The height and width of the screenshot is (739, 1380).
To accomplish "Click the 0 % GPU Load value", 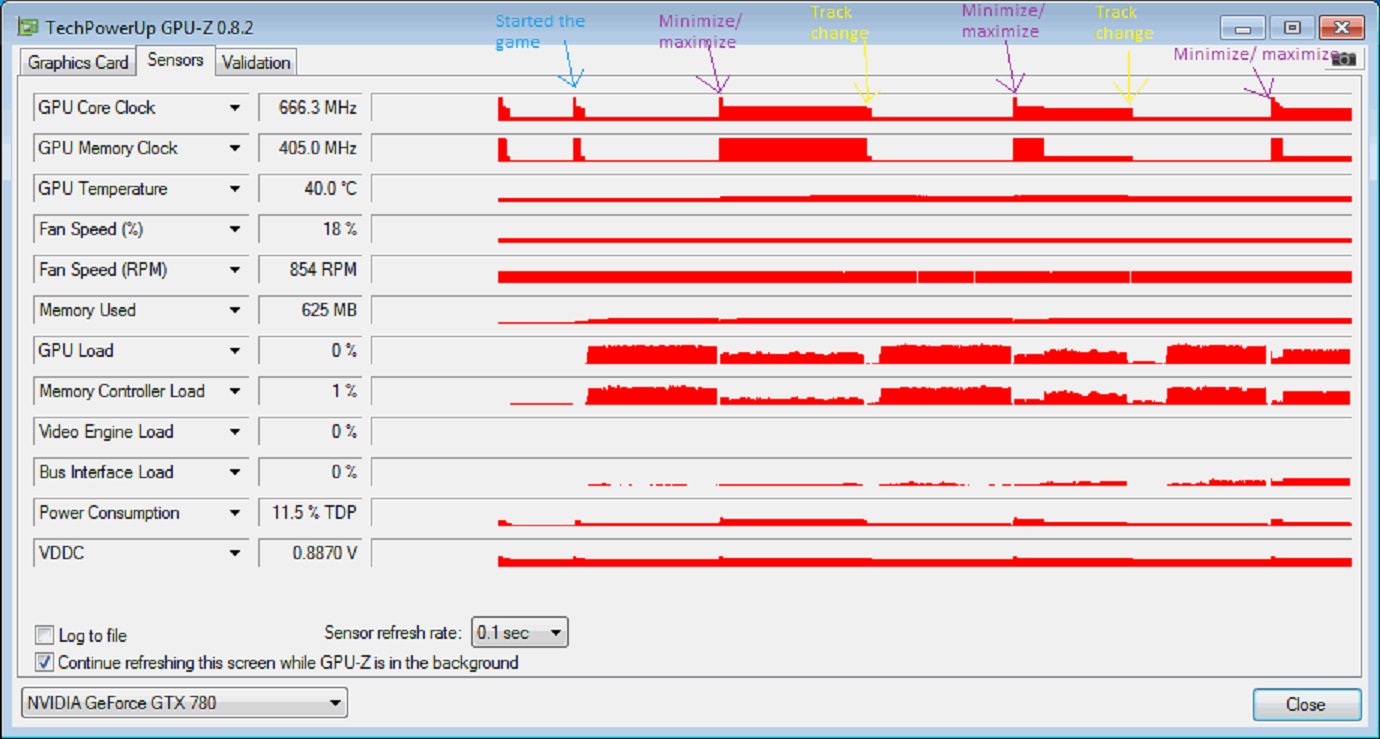I will point(310,351).
